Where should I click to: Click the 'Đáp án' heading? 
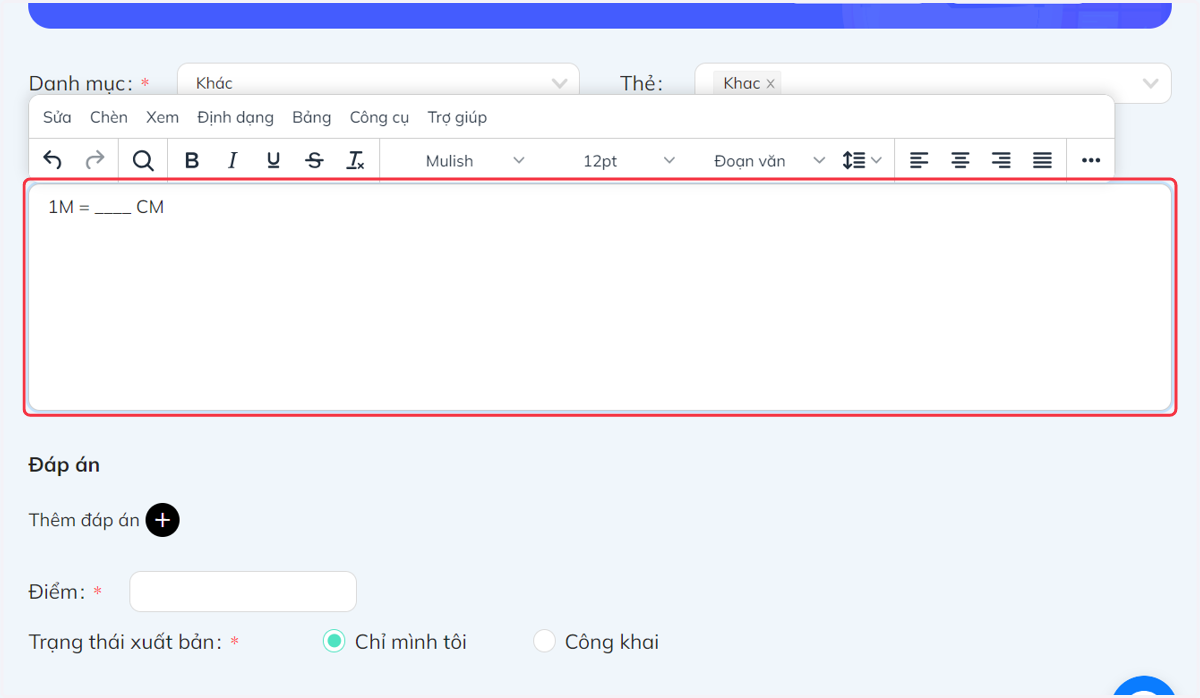tap(64, 465)
